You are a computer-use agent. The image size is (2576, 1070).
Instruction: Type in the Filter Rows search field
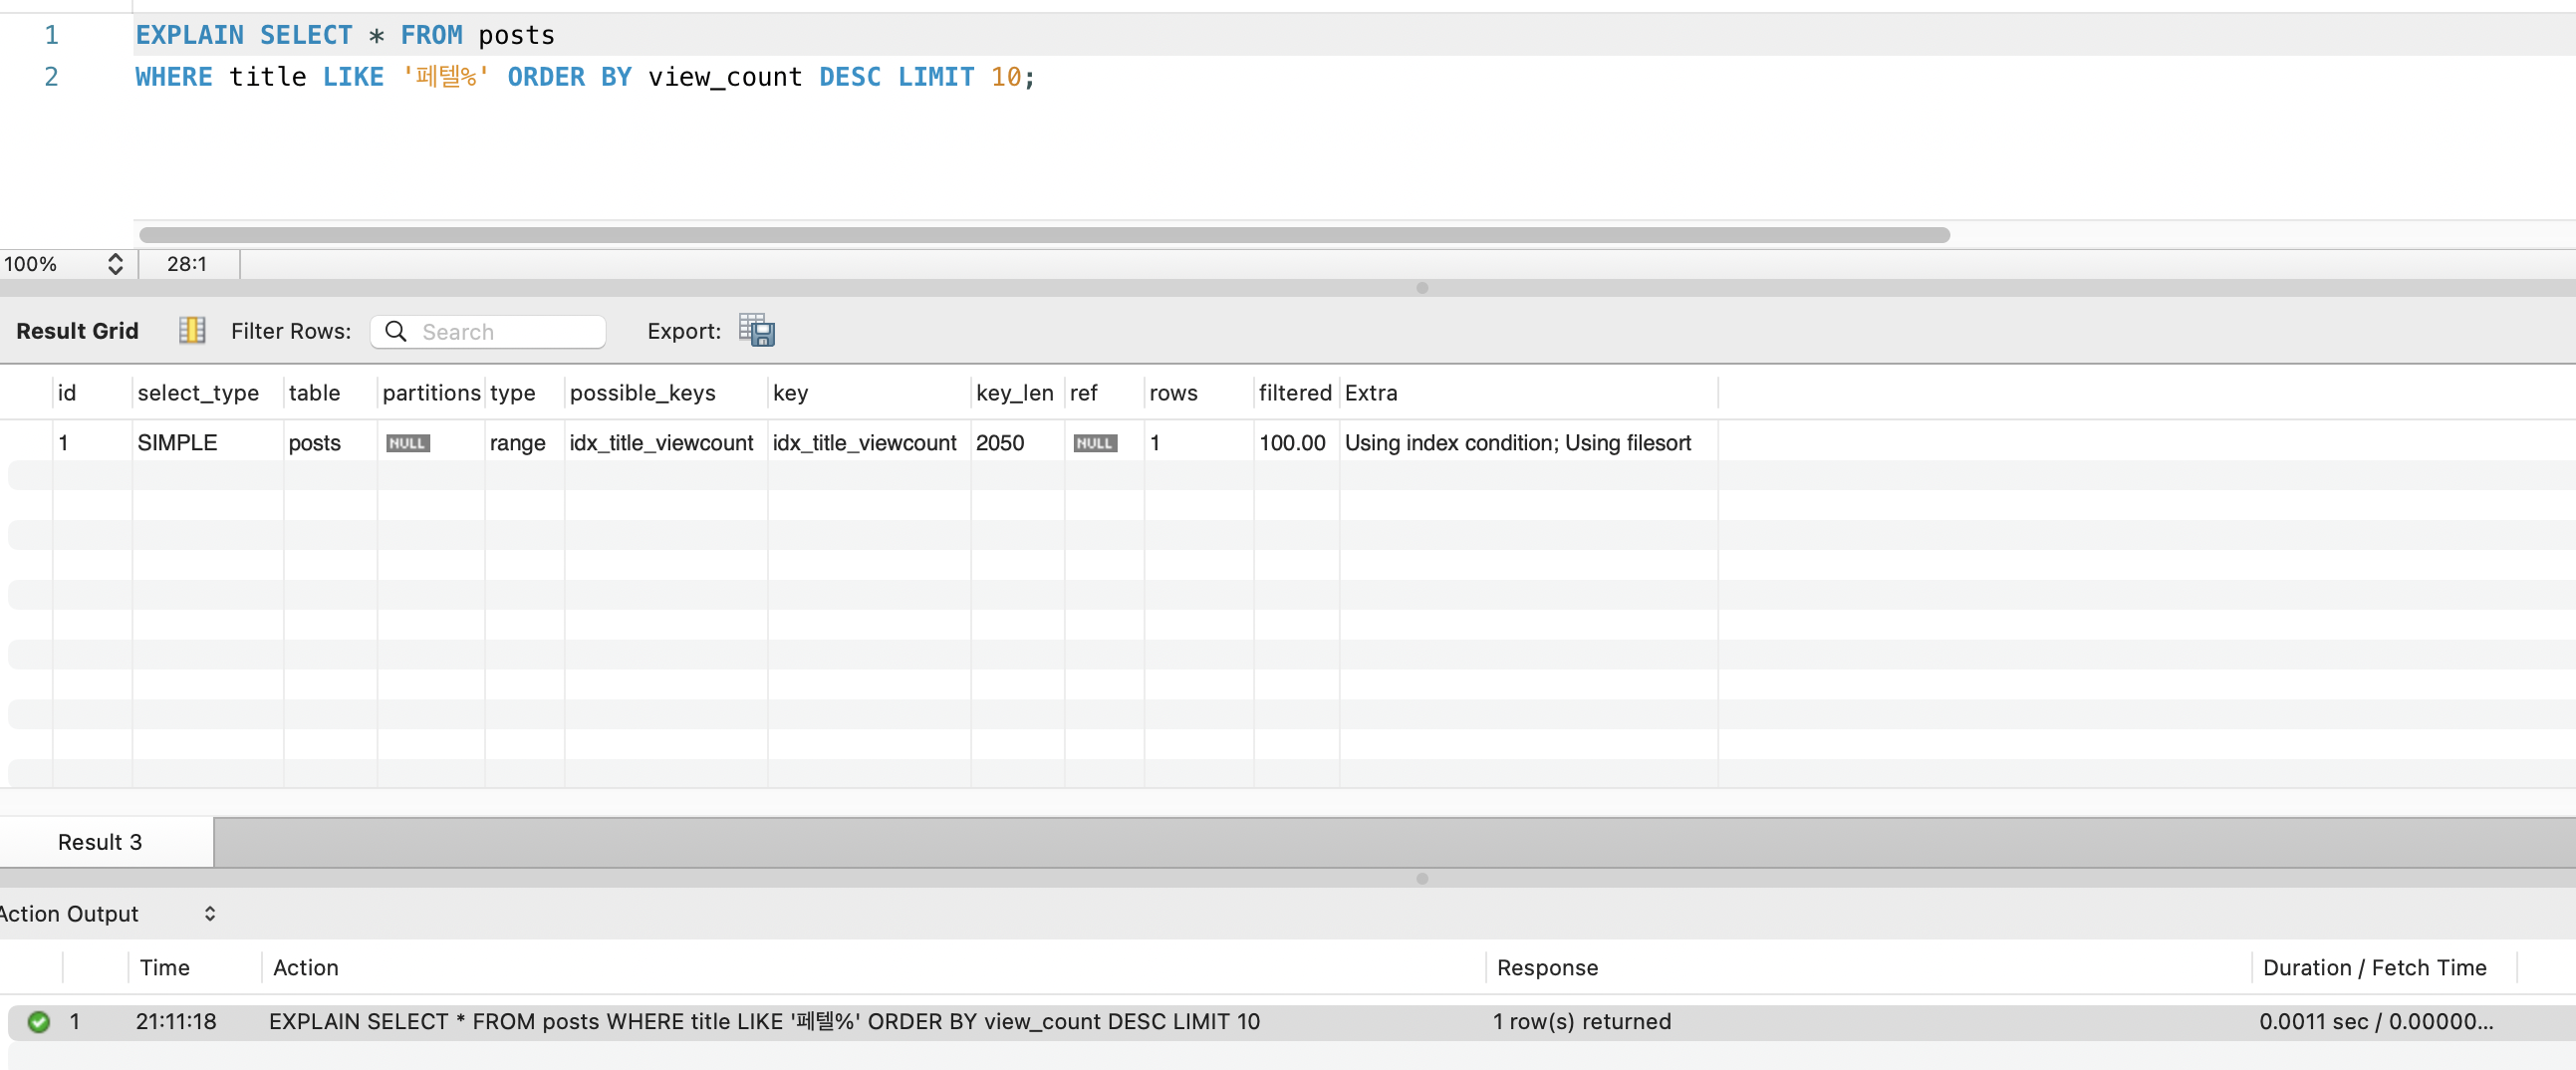click(x=507, y=332)
